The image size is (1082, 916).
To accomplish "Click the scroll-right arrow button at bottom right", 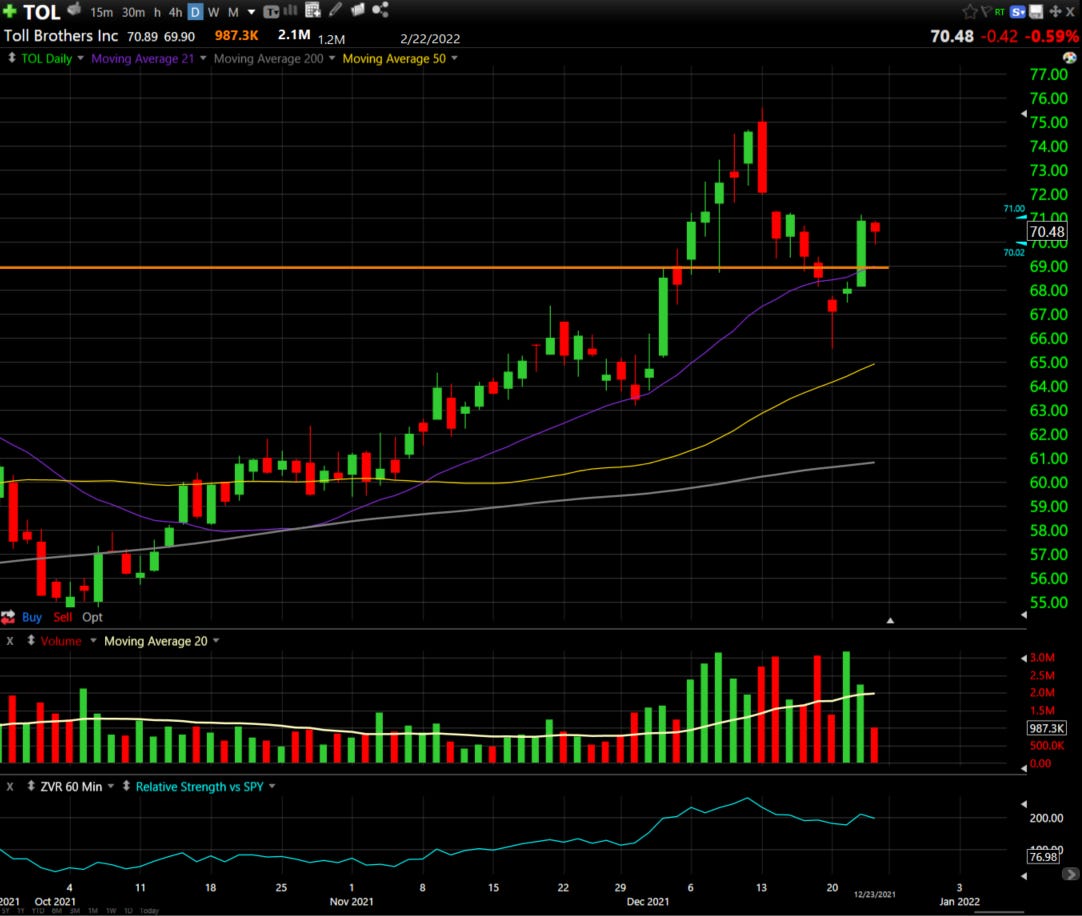I will pyautogui.click(x=1070, y=874).
